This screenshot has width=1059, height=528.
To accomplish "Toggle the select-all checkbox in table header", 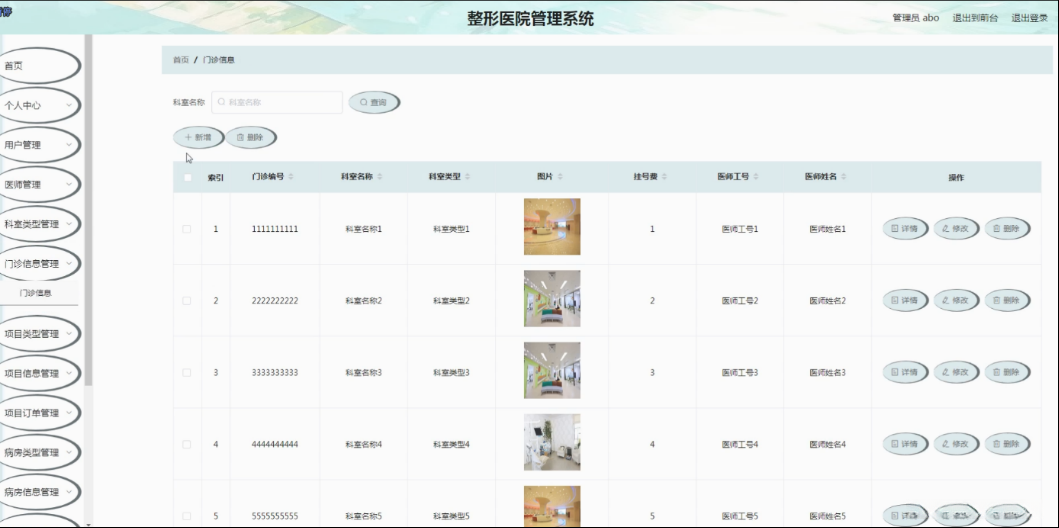I will point(187,178).
